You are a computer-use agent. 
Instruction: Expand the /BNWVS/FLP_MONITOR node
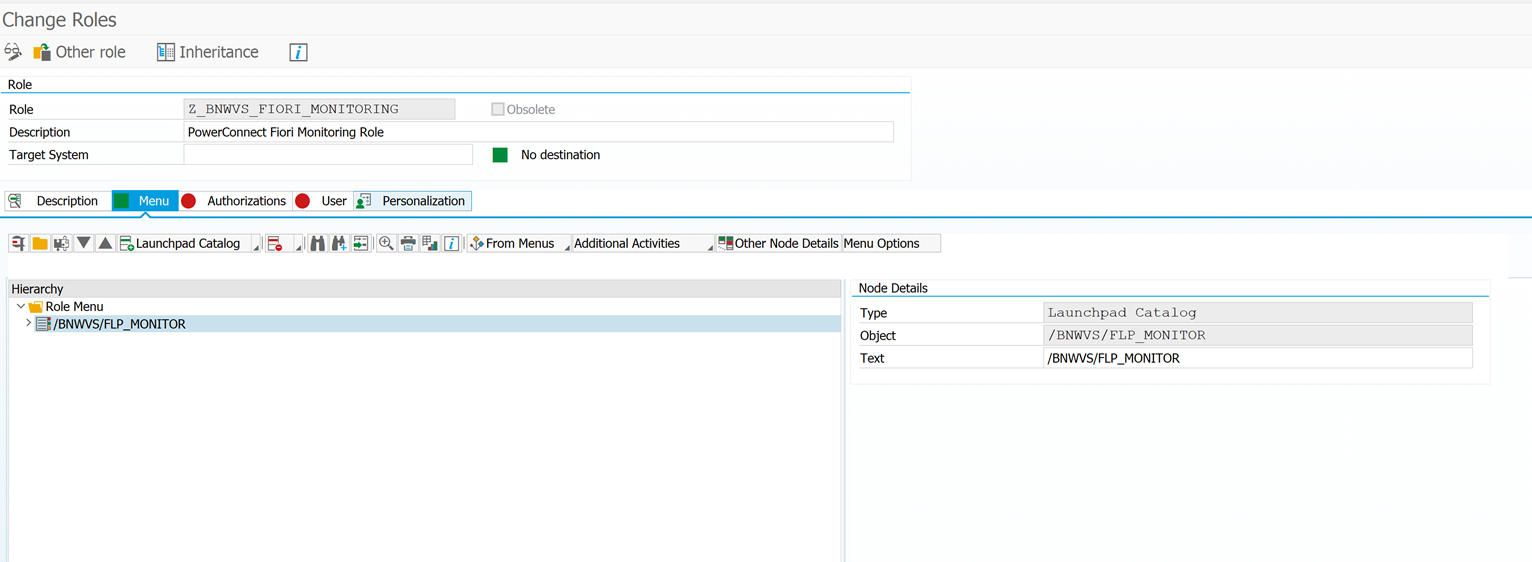28,324
